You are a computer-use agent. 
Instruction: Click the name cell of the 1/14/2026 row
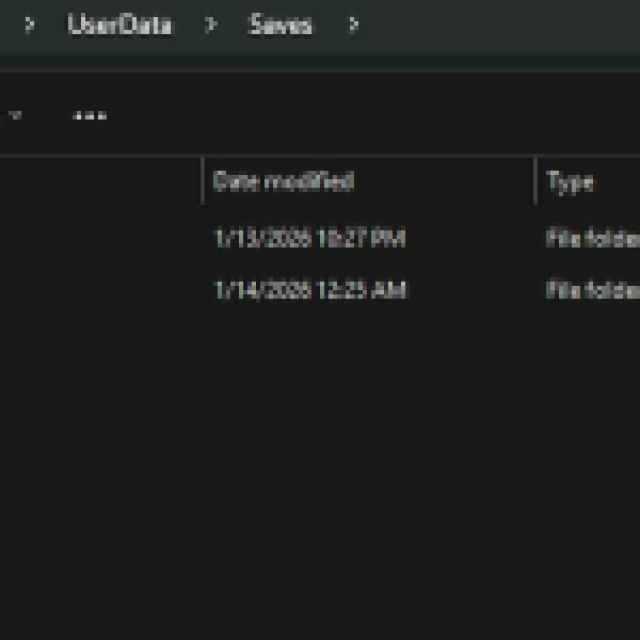(x=100, y=291)
